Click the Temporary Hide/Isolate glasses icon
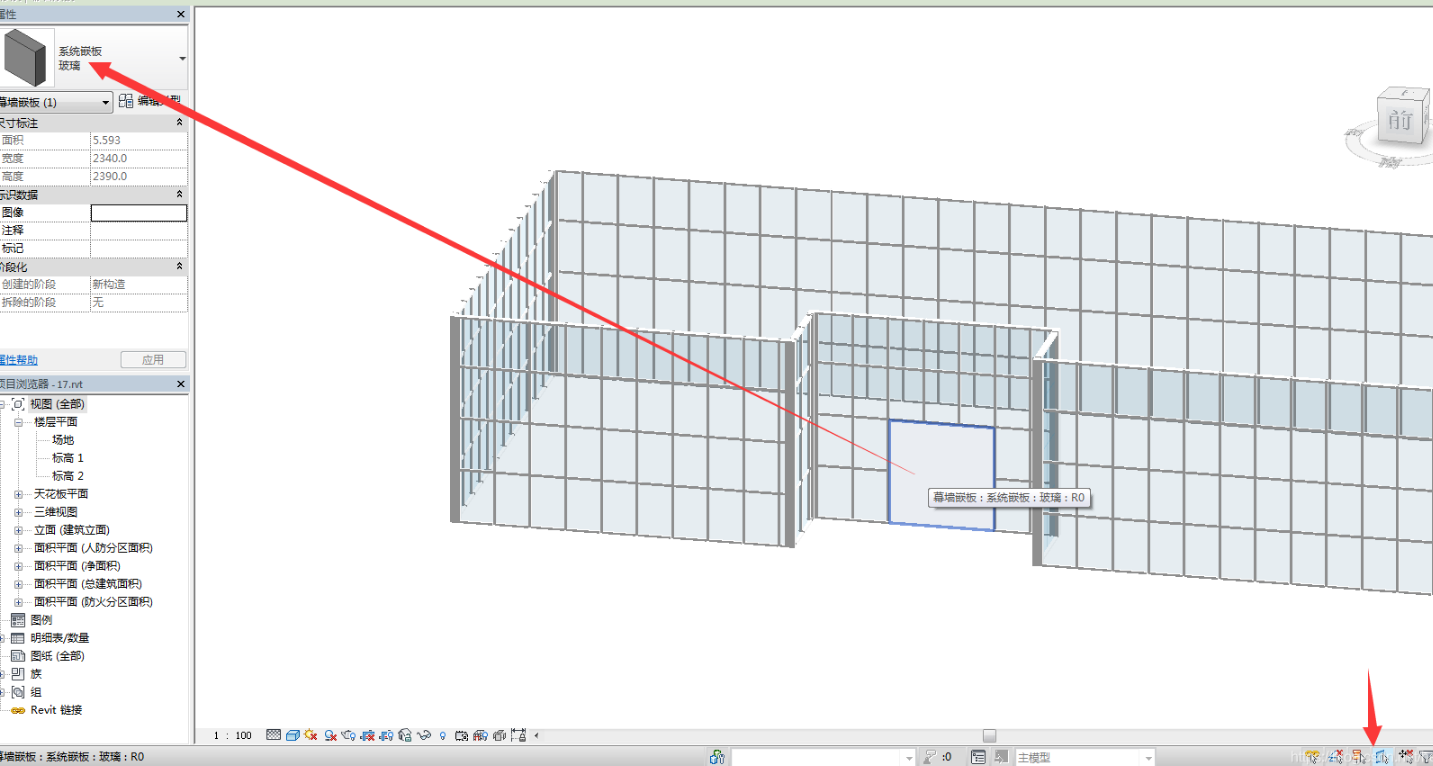 (424, 735)
